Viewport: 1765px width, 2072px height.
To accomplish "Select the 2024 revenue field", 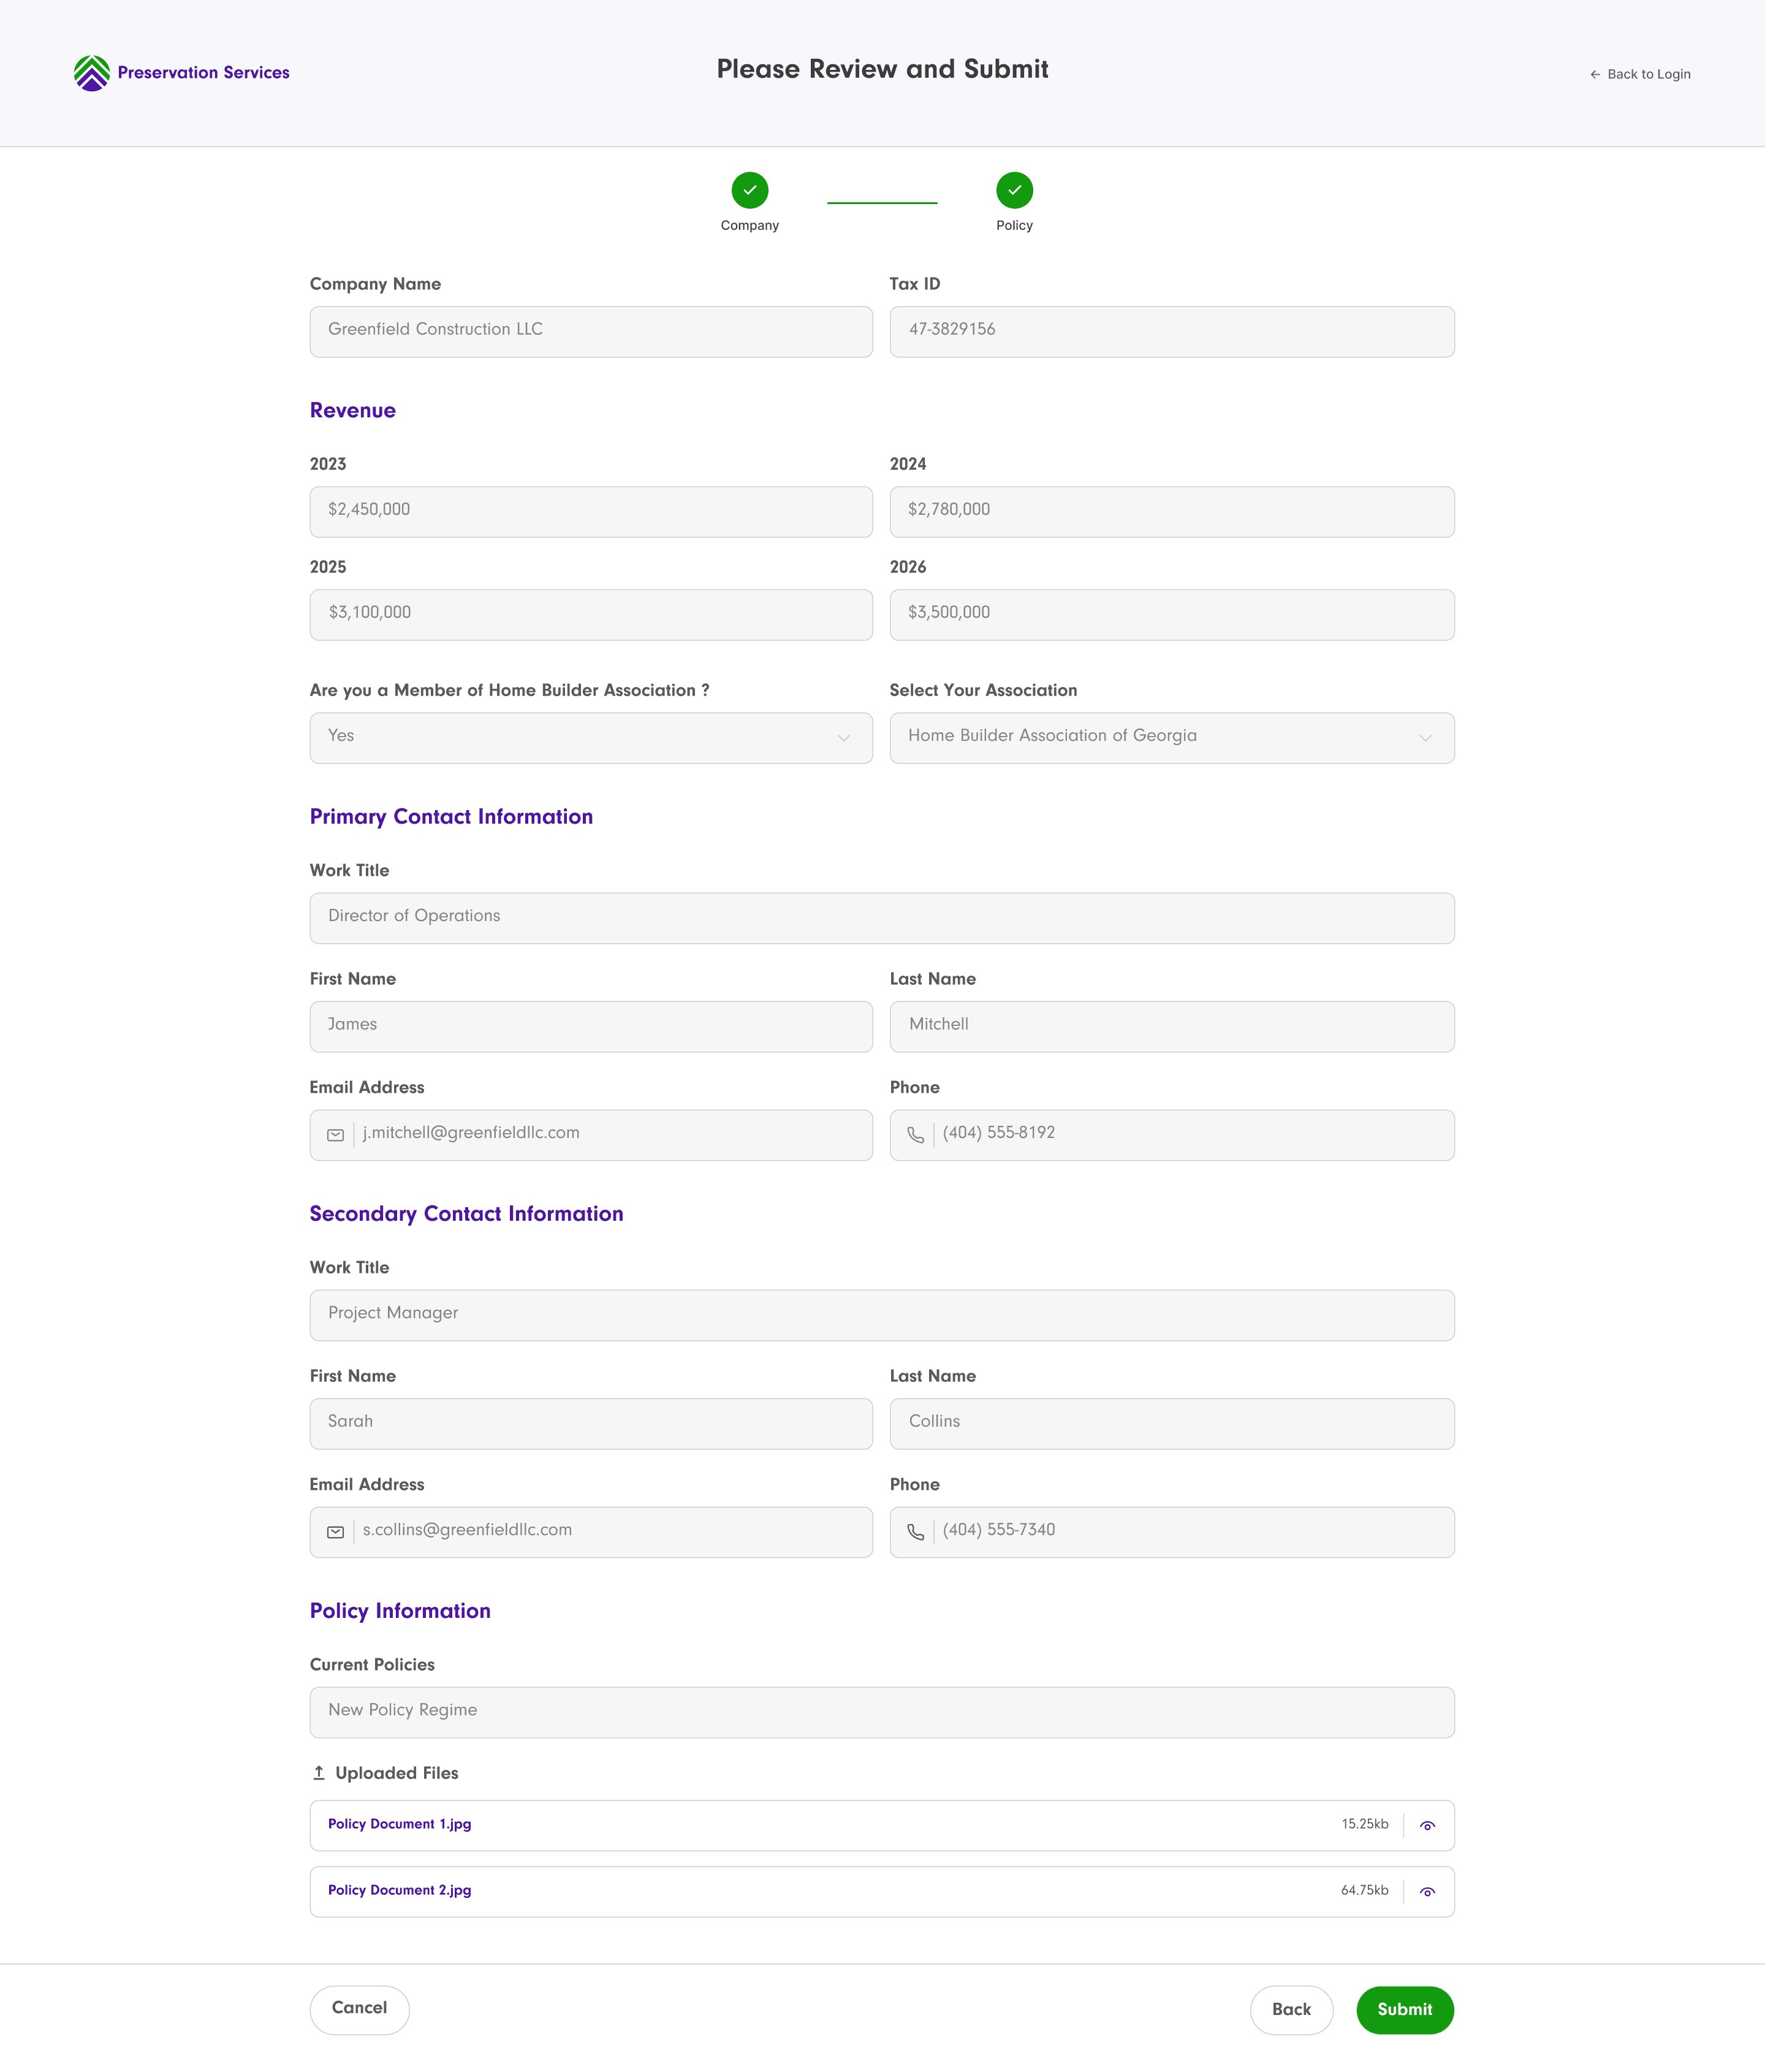I will (x=1172, y=512).
